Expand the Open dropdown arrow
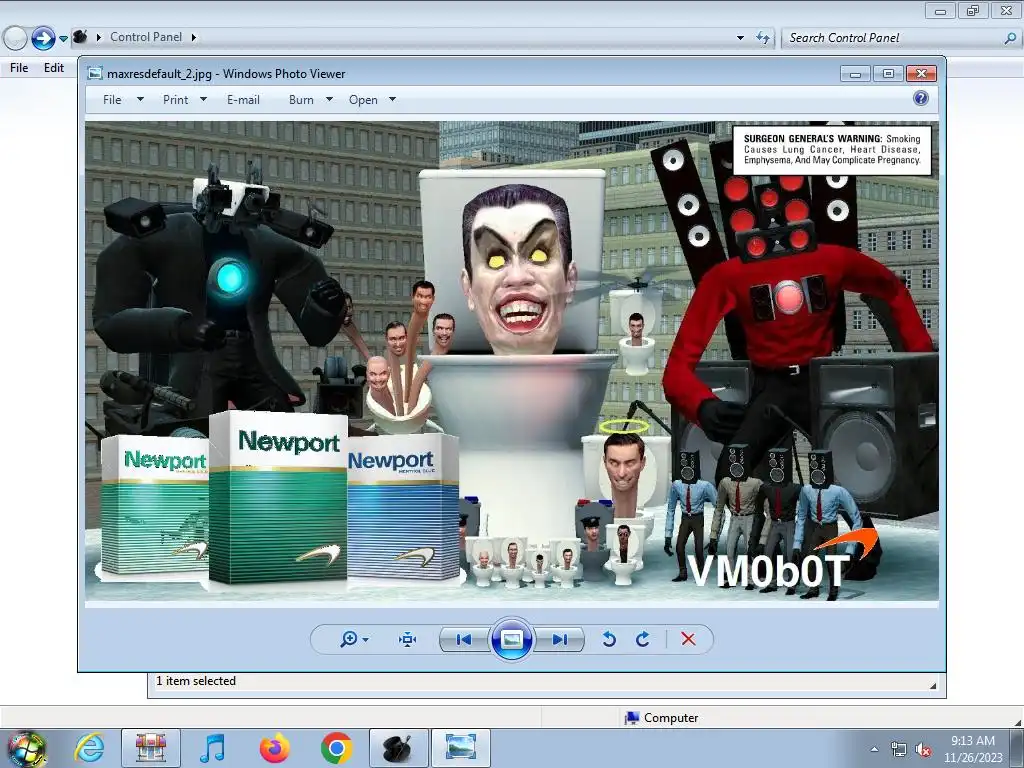1024x768 pixels. coord(392,99)
